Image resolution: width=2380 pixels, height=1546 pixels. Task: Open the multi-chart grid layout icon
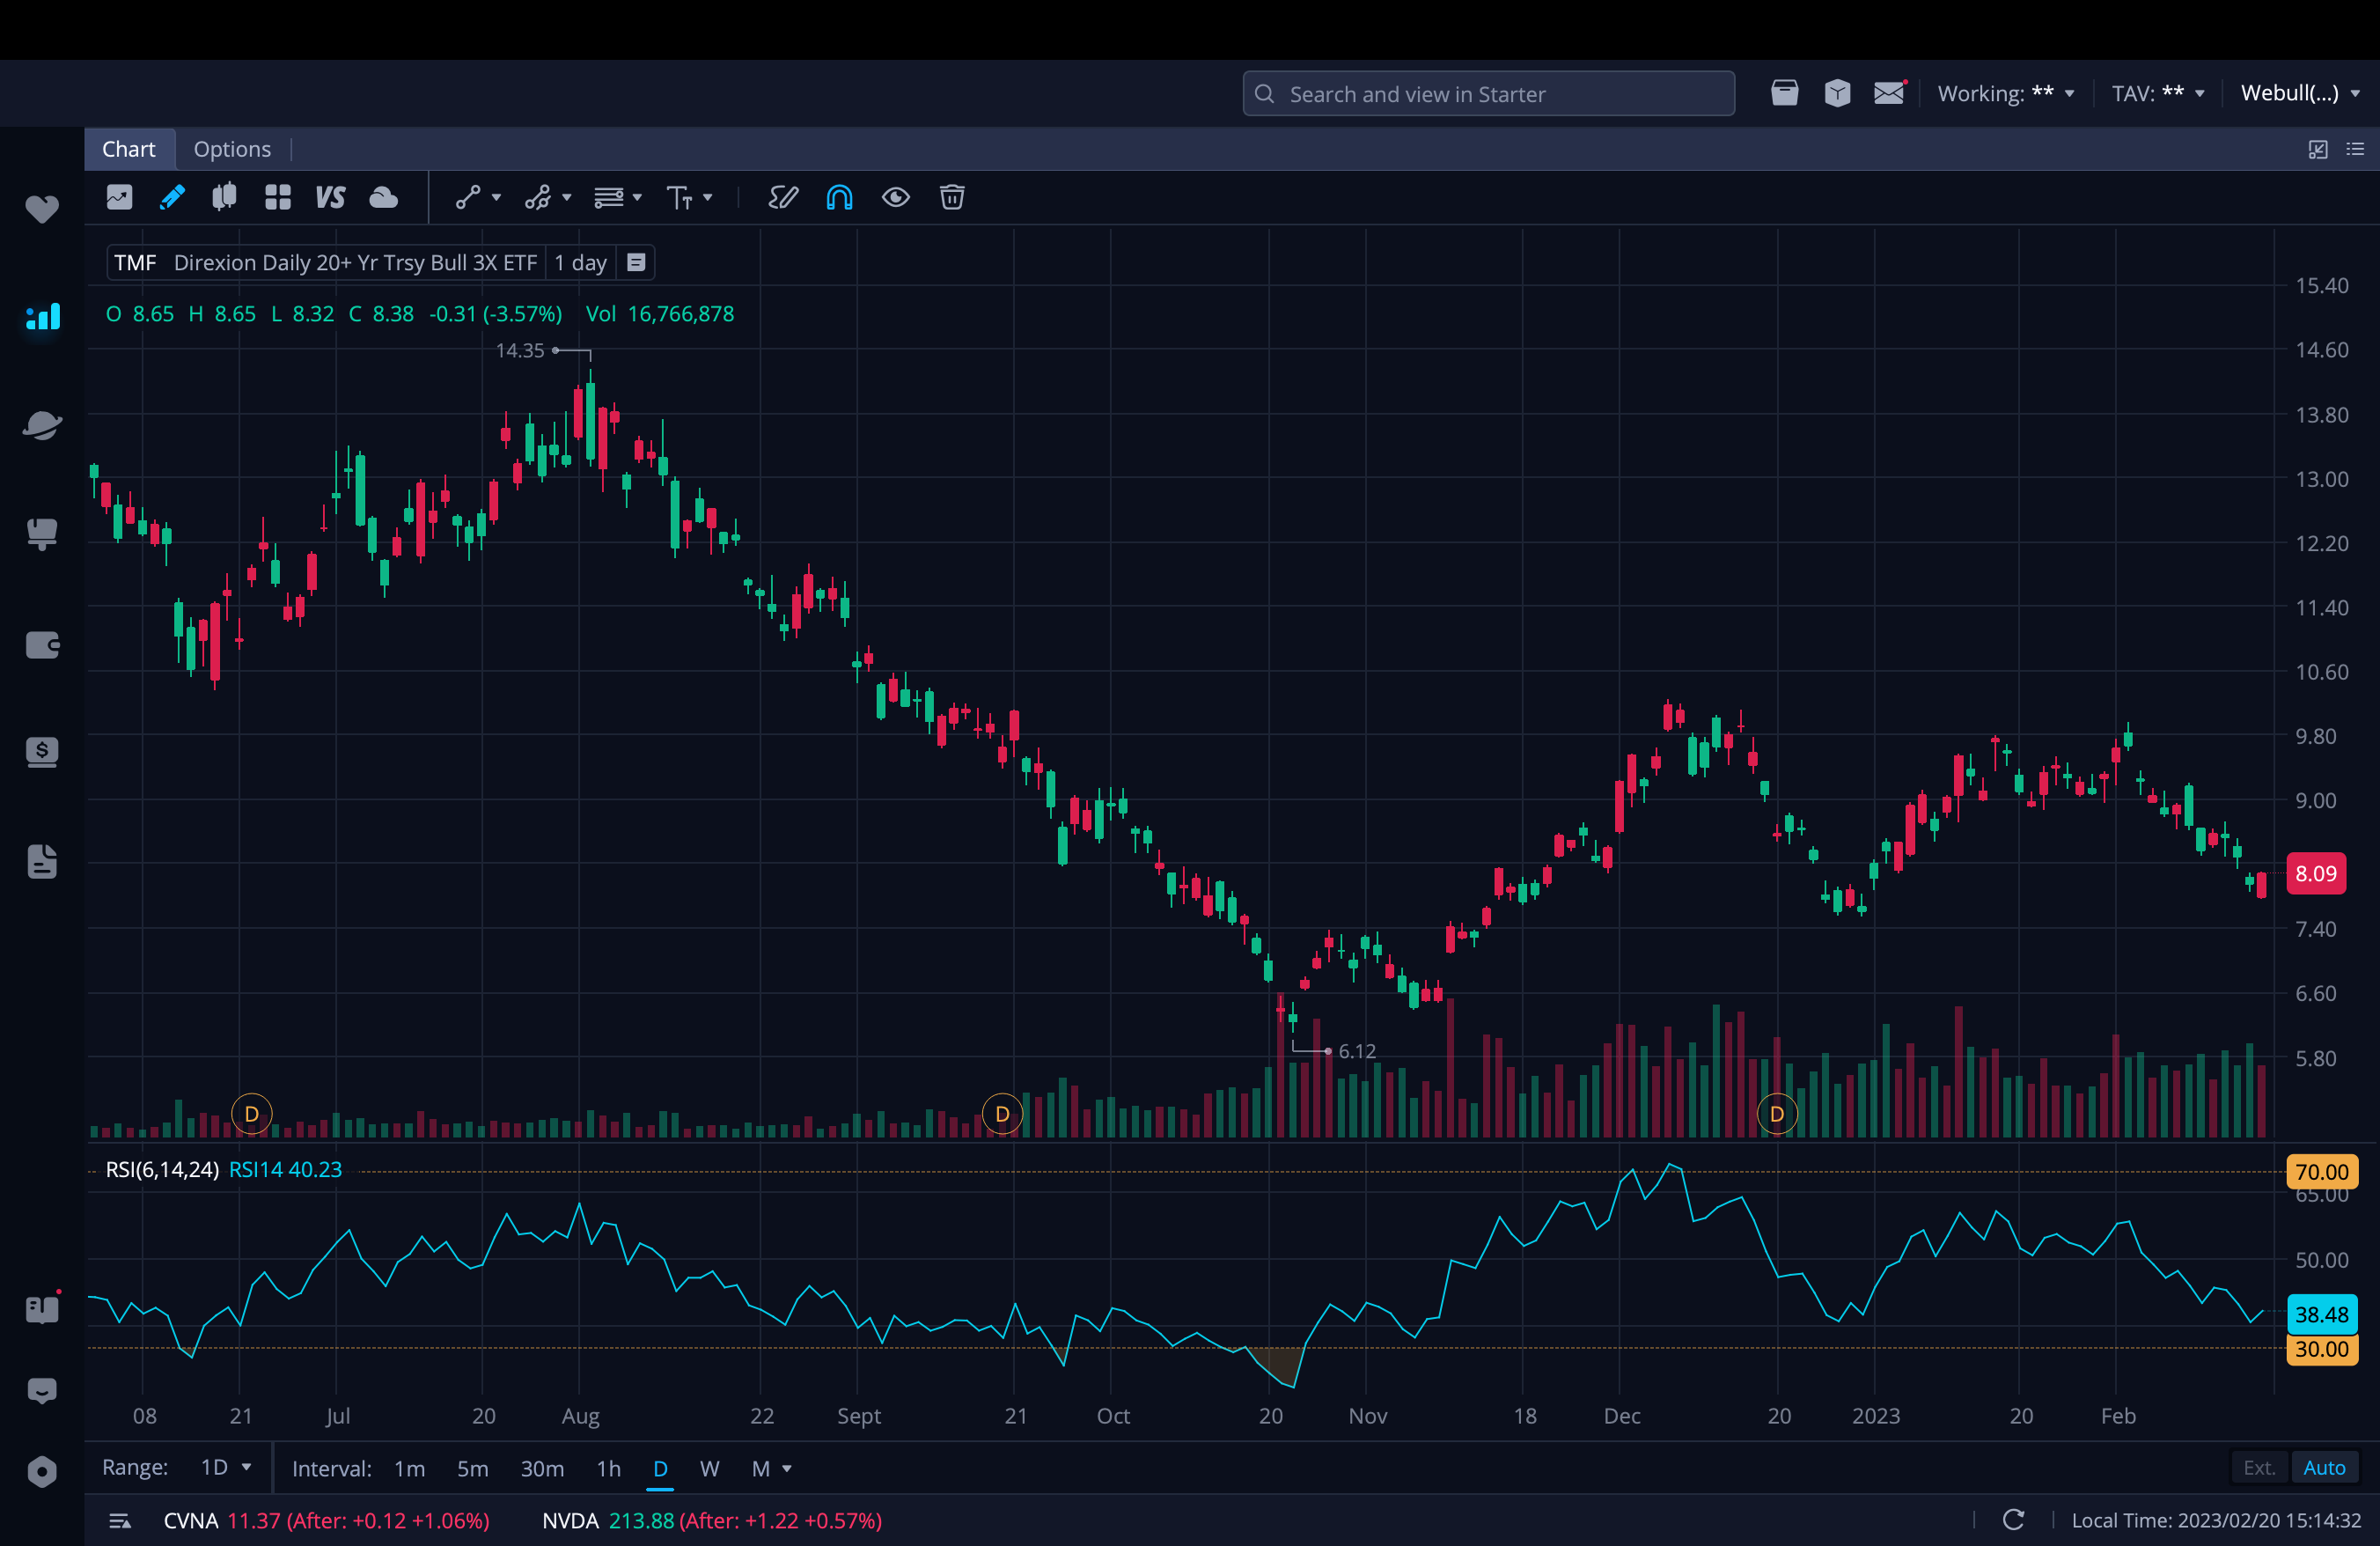[x=278, y=197]
